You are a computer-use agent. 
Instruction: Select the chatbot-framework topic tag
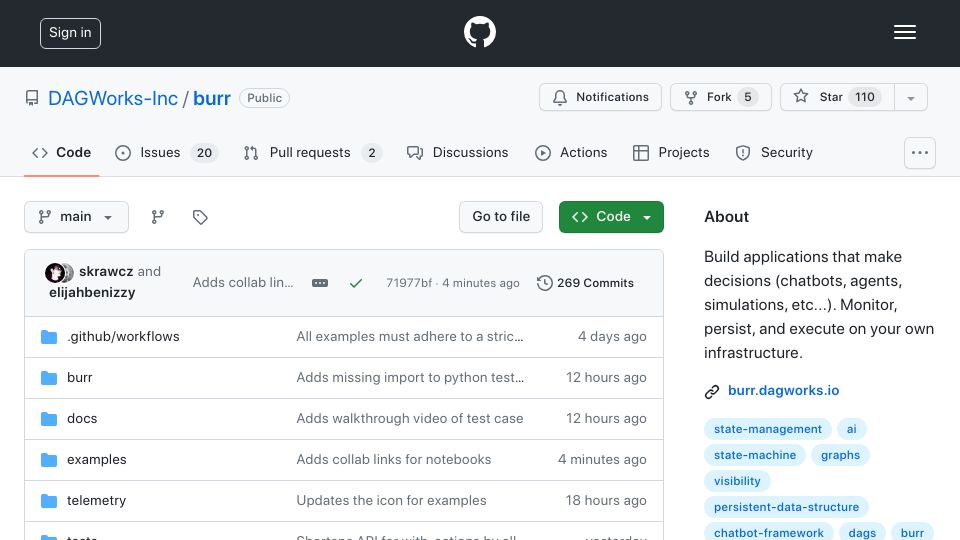[768, 533]
